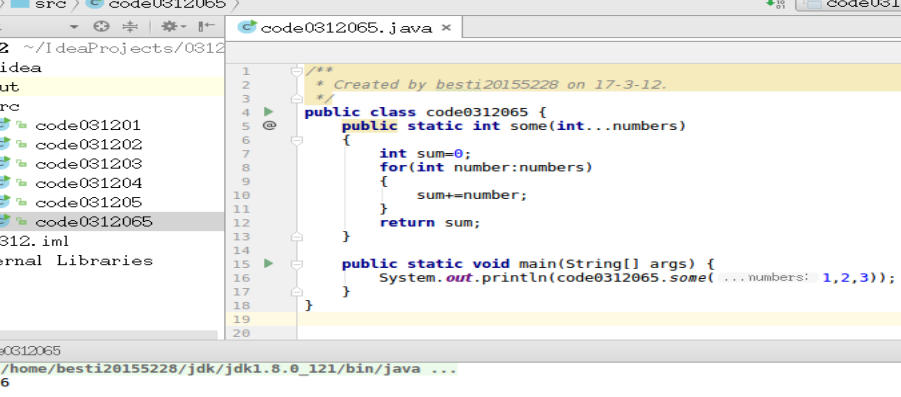Click the scroll-from-source crosshair icon
This screenshot has height=397, width=901.
point(102,26)
